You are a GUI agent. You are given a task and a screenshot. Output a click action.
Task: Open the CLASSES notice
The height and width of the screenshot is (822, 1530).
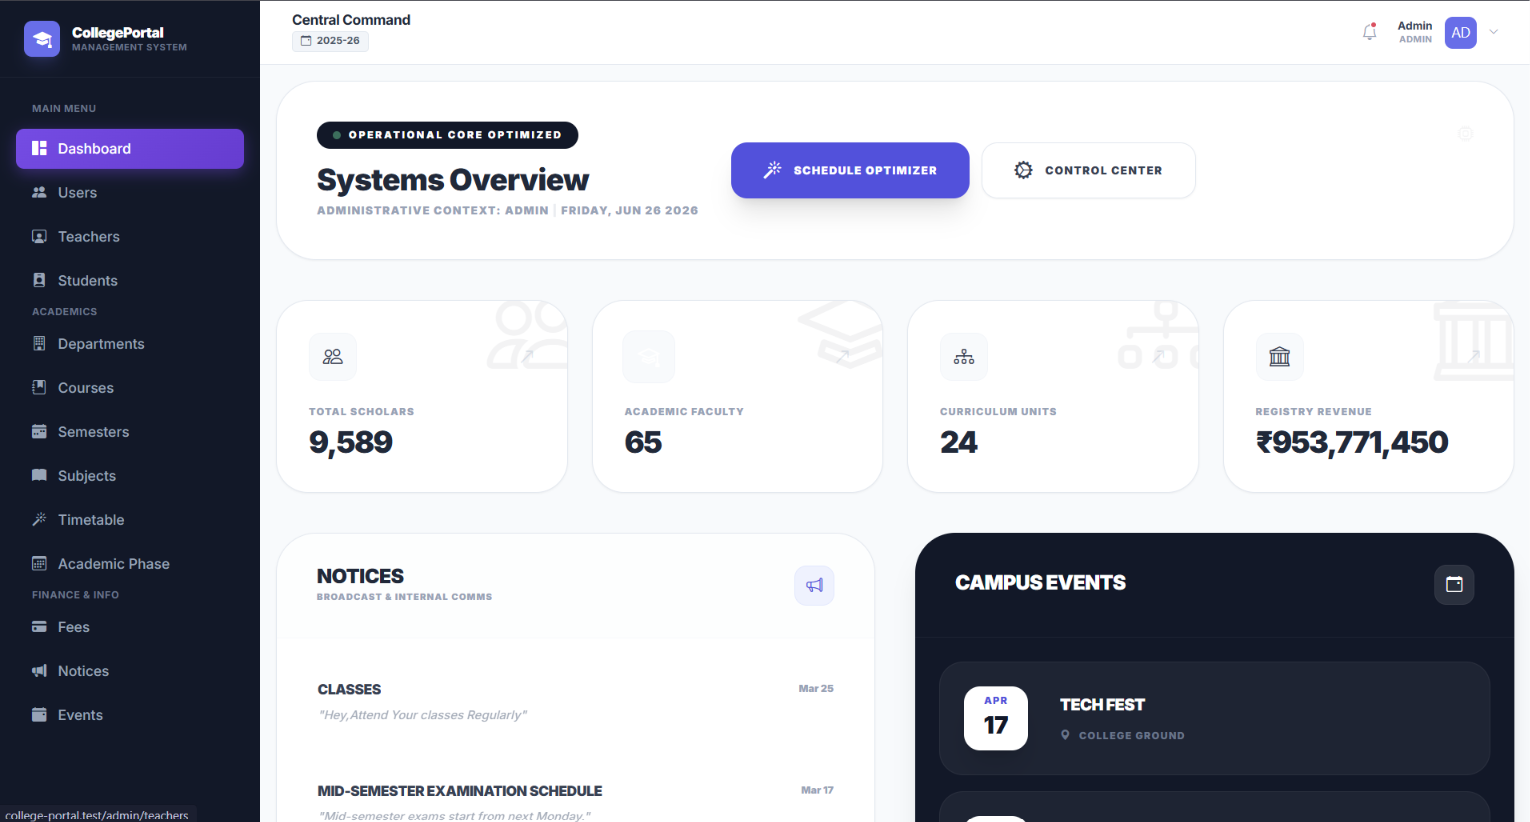click(576, 701)
